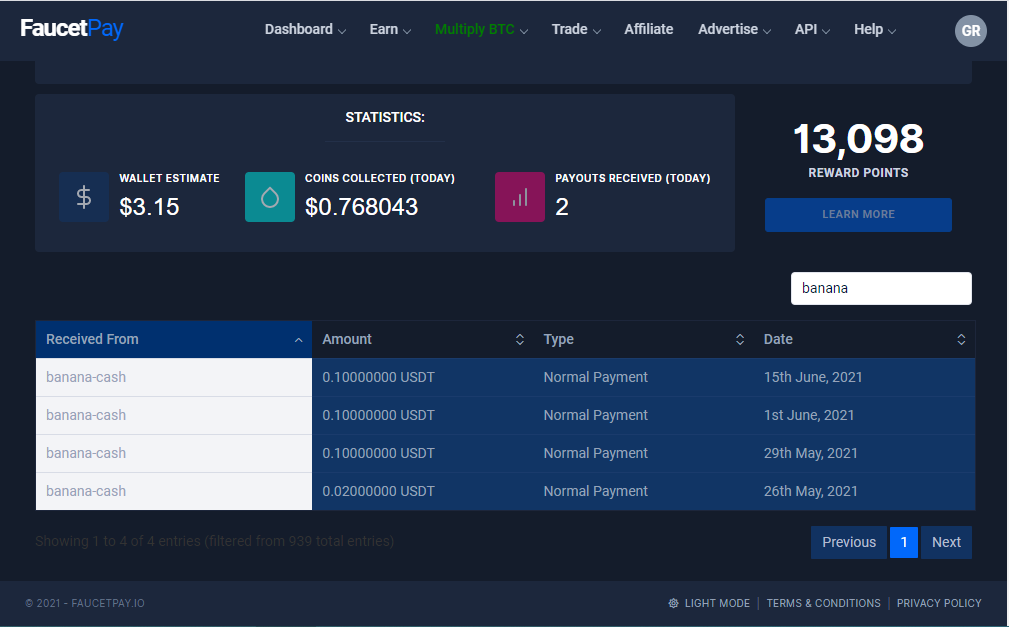The width and height of the screenshot is (1009, 627).
Task: Click the $3.15 wallet estimate value
Action: (149, 207)
